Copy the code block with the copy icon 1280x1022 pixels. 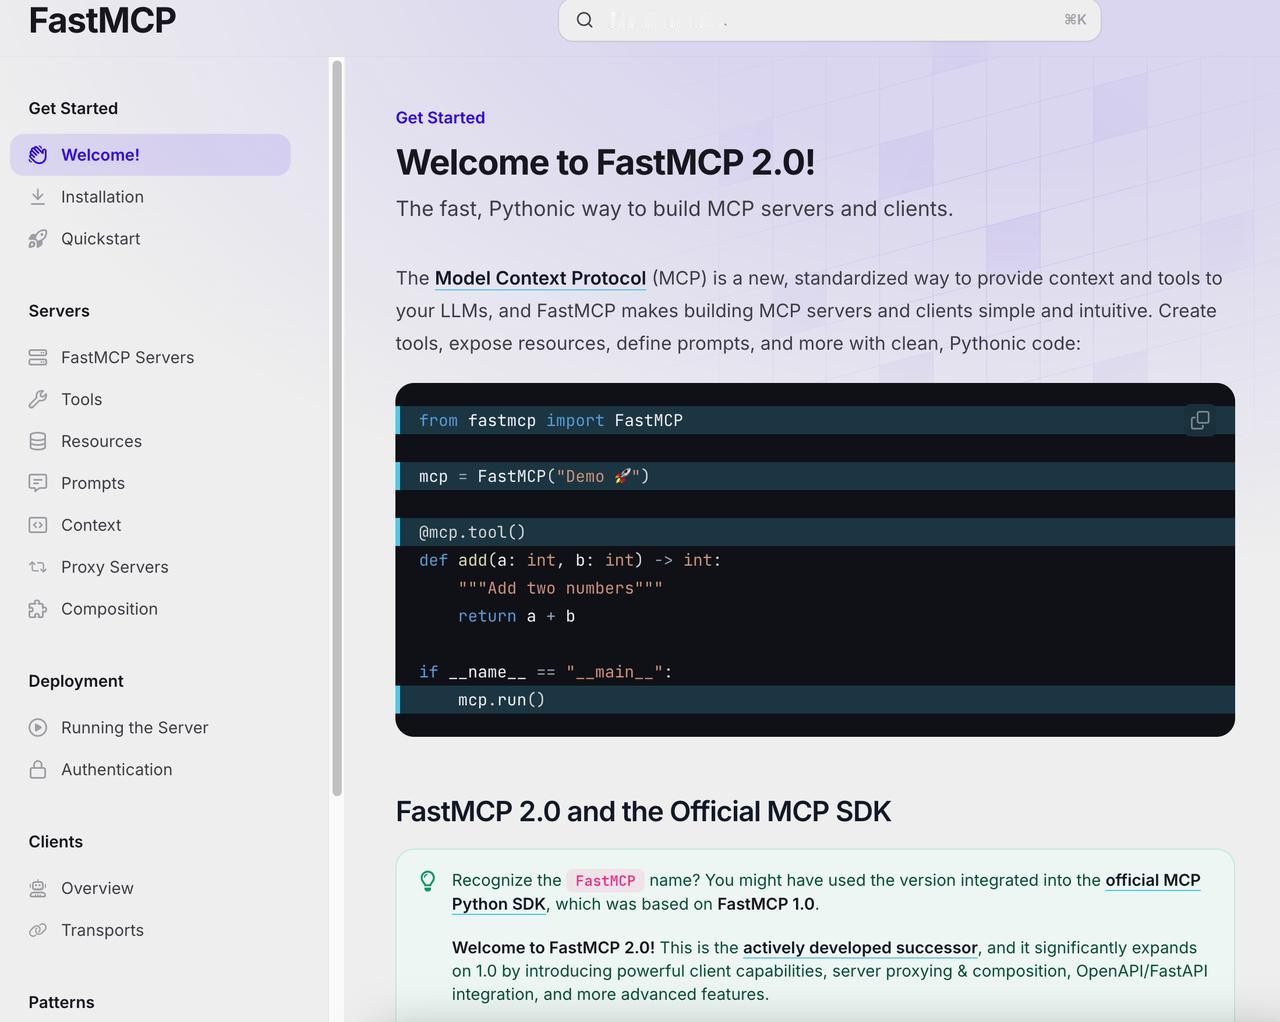[x=1201, y=421]
